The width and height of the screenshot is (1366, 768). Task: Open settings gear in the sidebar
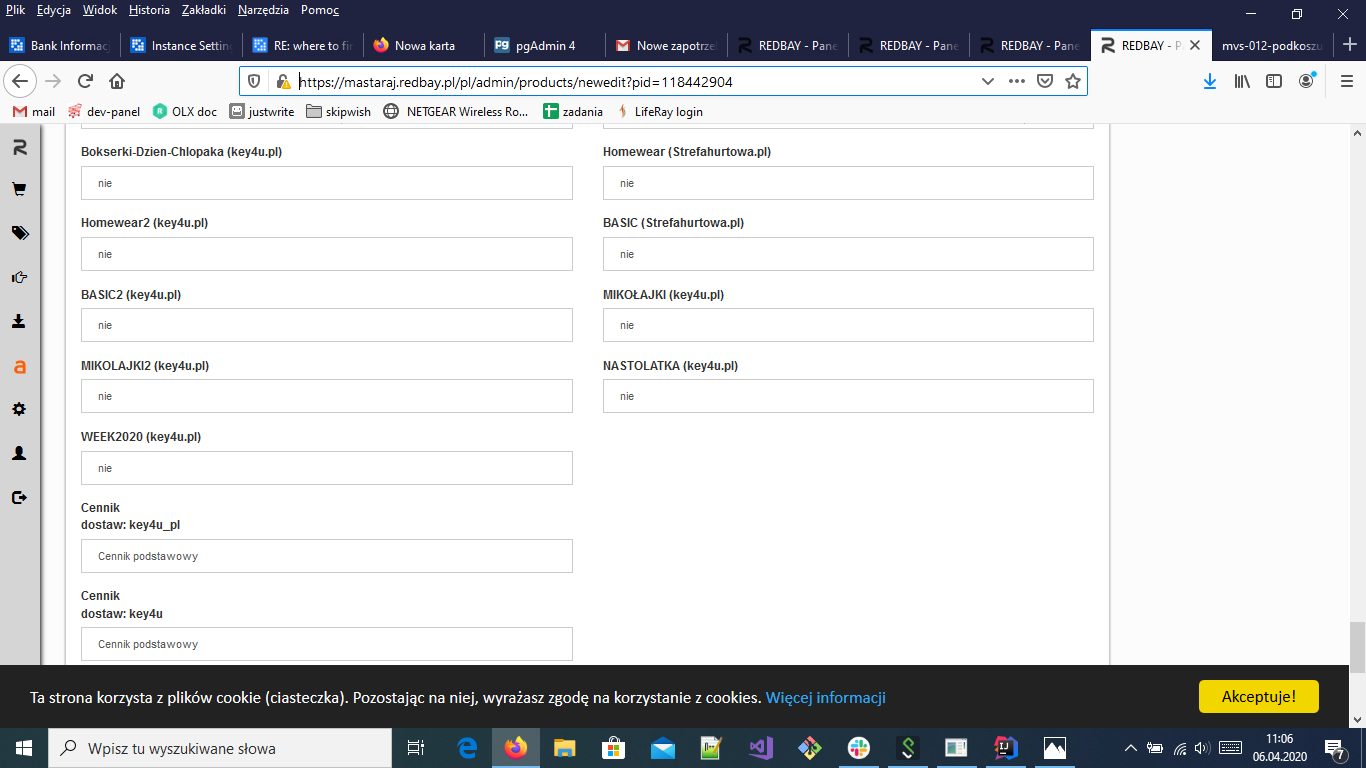pos(19,409)
